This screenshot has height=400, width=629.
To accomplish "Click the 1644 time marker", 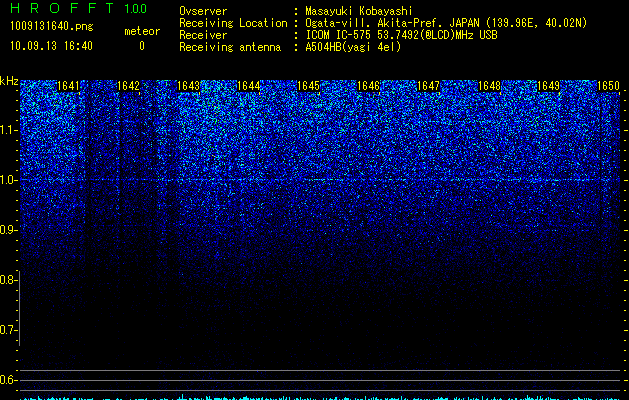I will (248, 86).
